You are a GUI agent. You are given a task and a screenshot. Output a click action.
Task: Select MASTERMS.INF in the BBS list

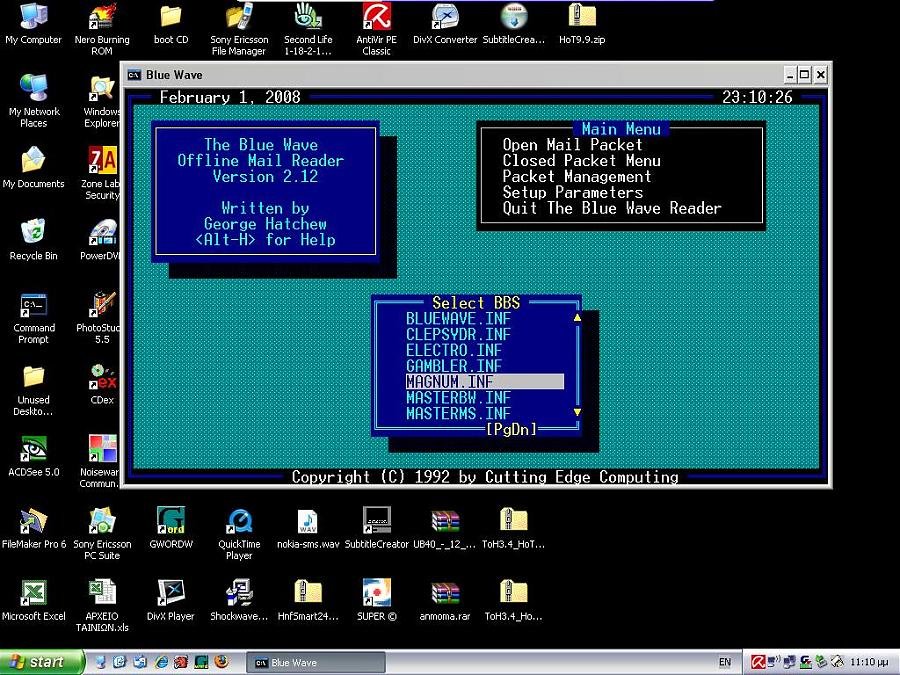pyautogui.click(x=458, y=413)
